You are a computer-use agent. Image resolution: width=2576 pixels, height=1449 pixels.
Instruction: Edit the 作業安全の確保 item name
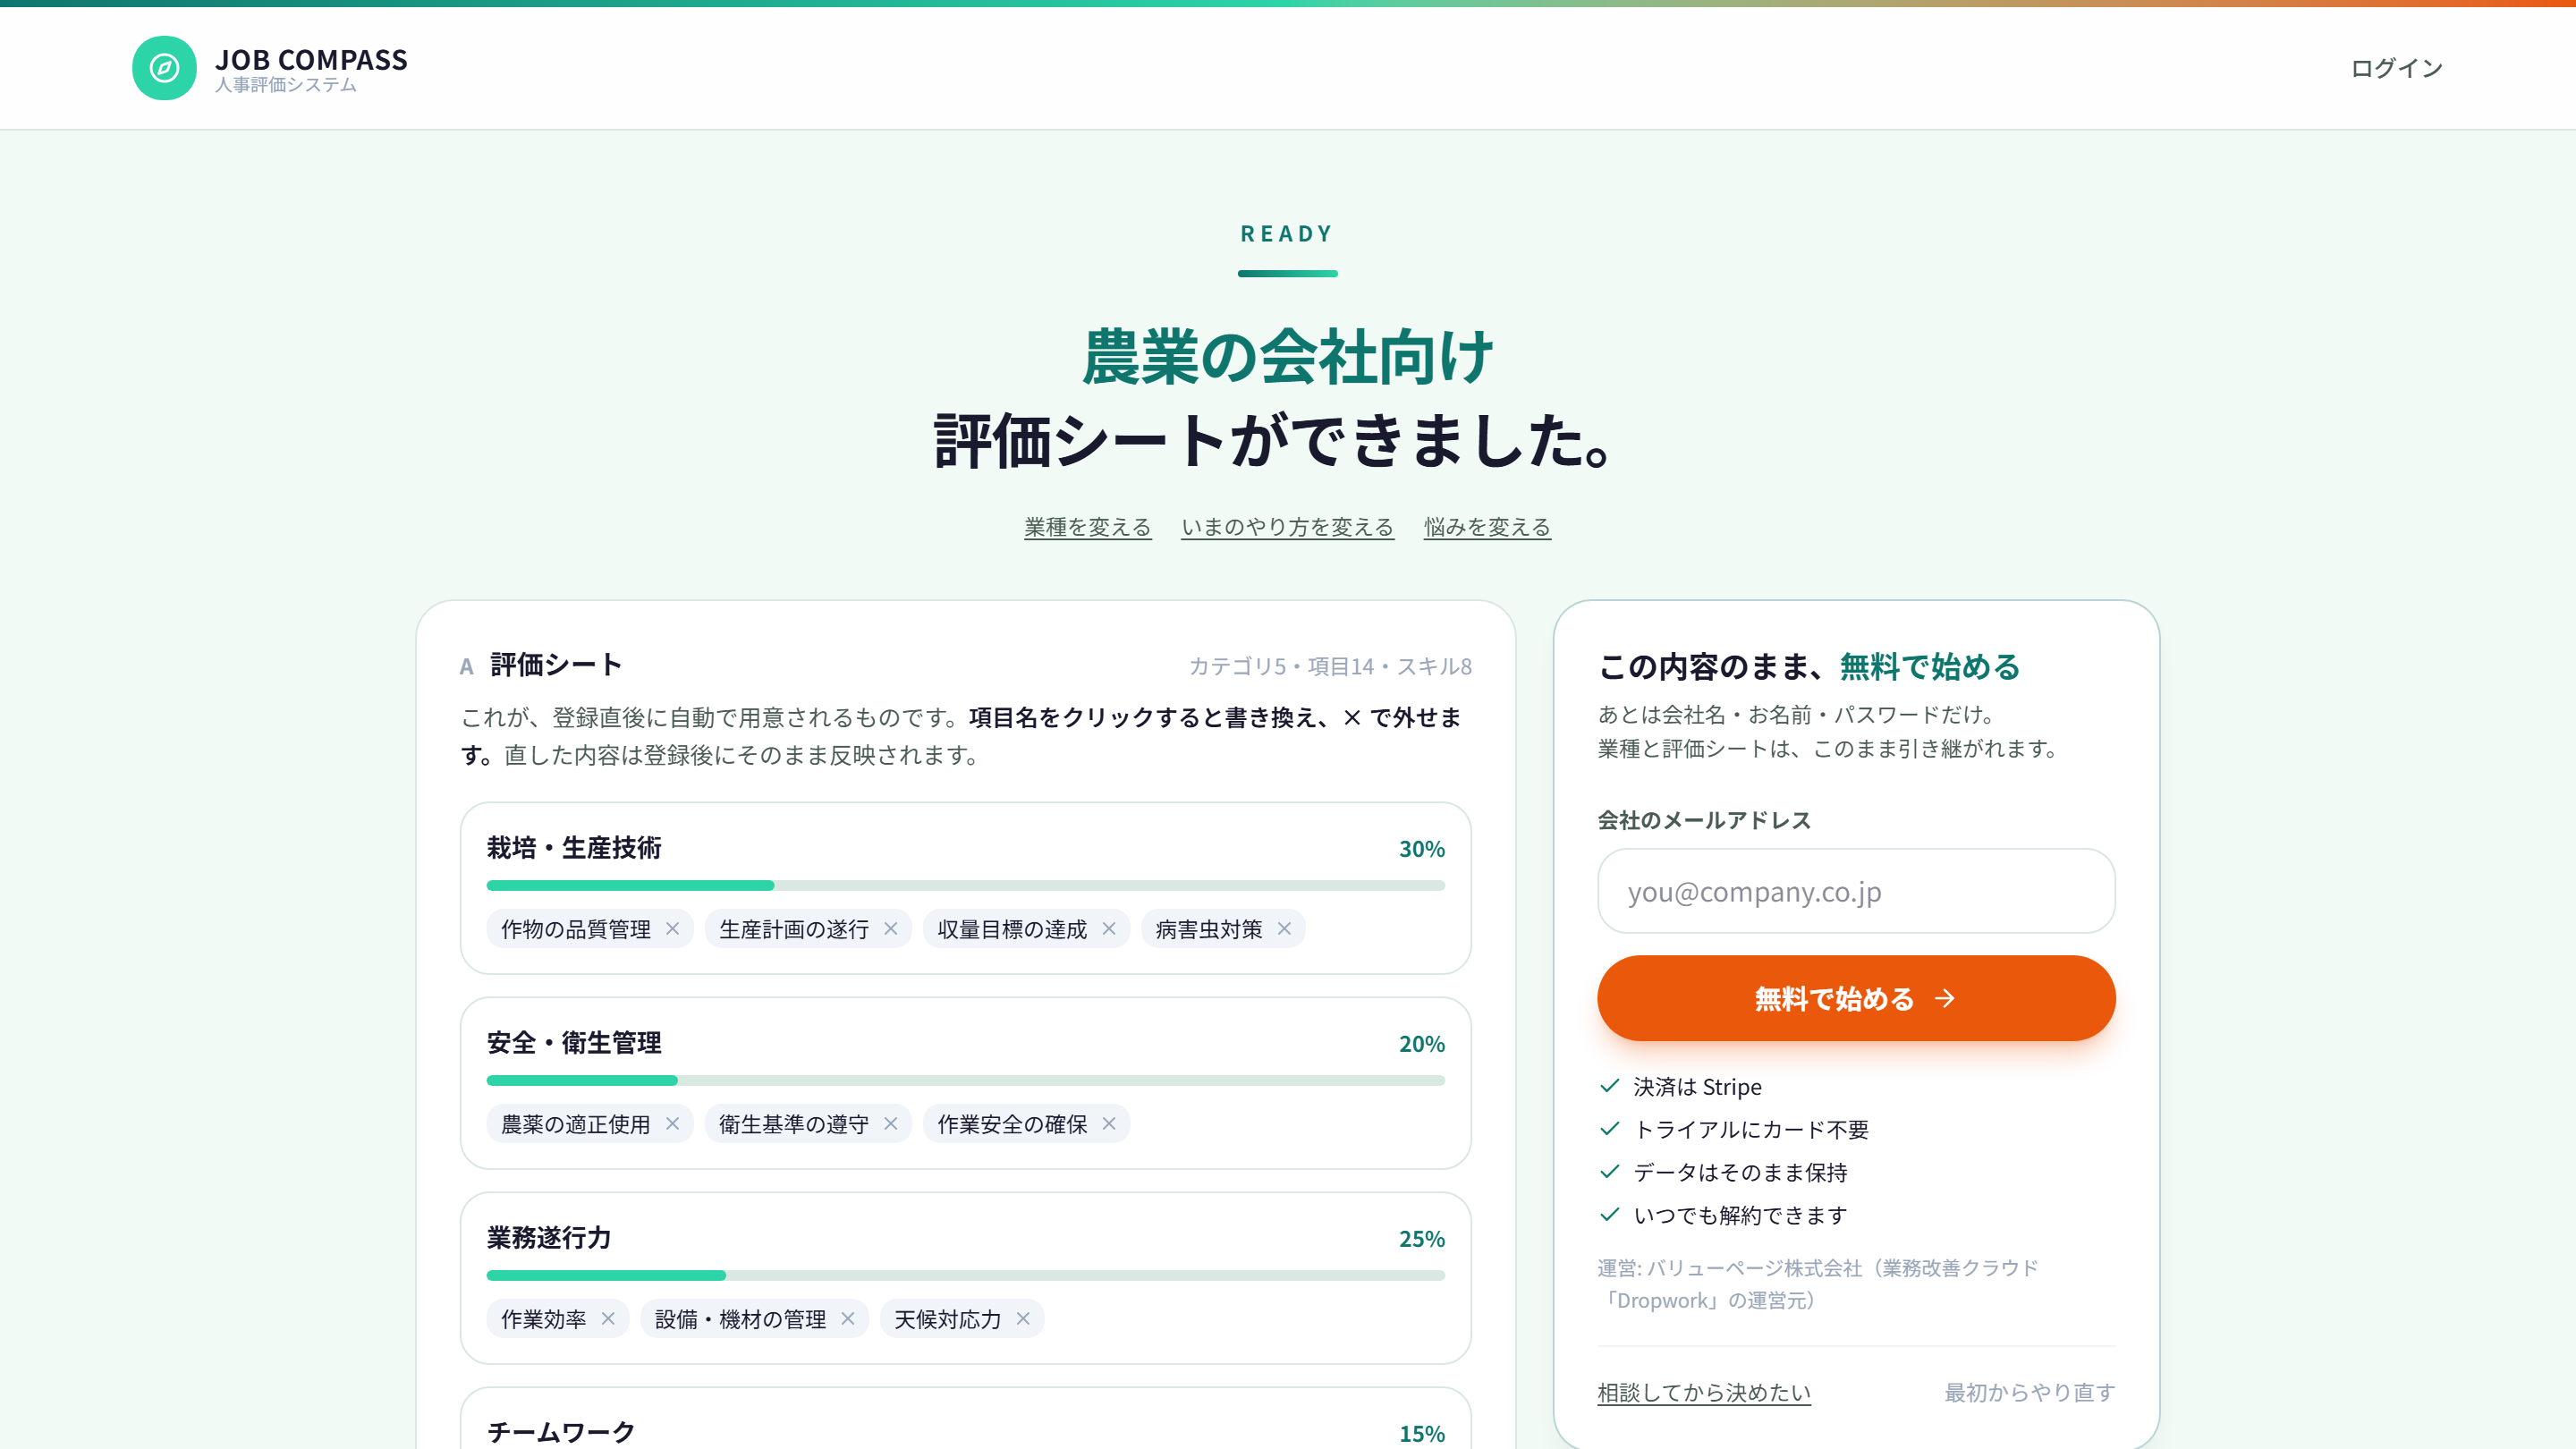[x=1012, y=1124]
